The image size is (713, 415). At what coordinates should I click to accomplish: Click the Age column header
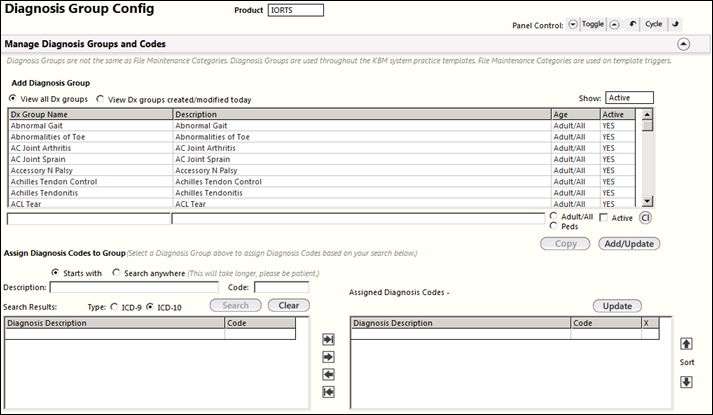click(576, 115)
